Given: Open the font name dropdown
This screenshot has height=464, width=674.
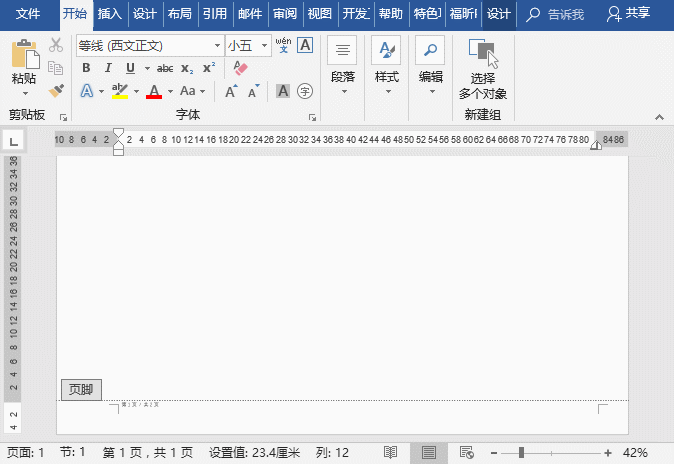Looking at the screenshot, I should click(x=218, y=46).
